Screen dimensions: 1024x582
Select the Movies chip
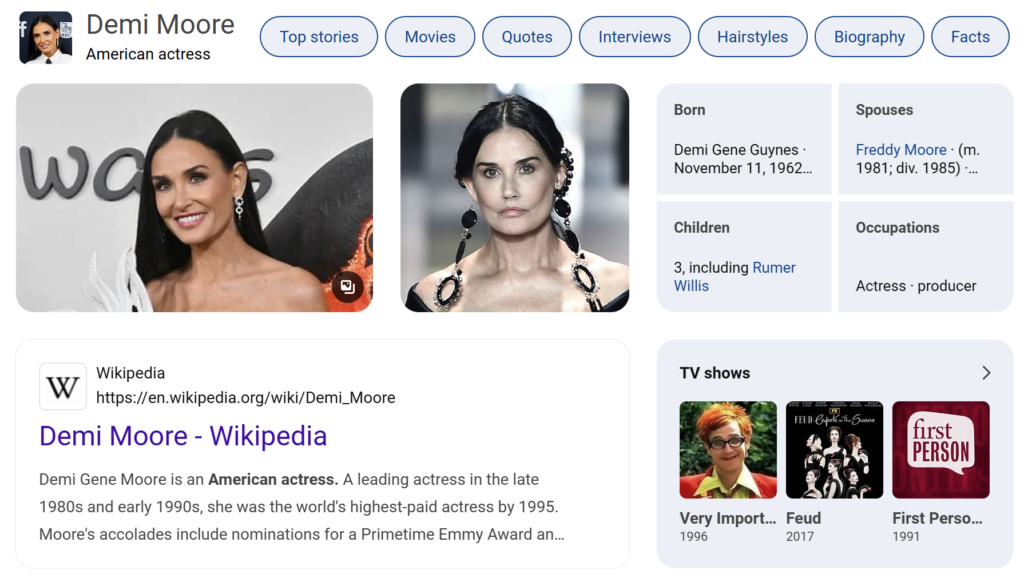[x=430, y=37]
